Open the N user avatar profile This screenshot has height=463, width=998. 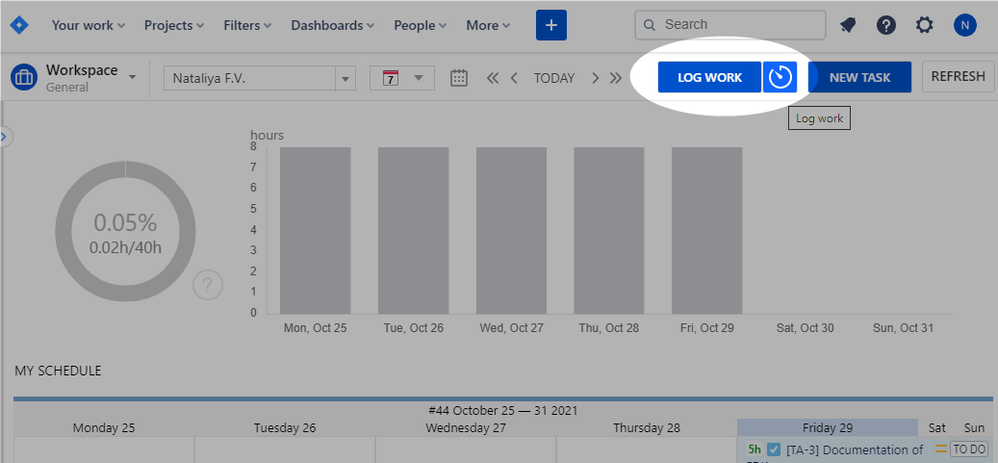coord(965,25)
